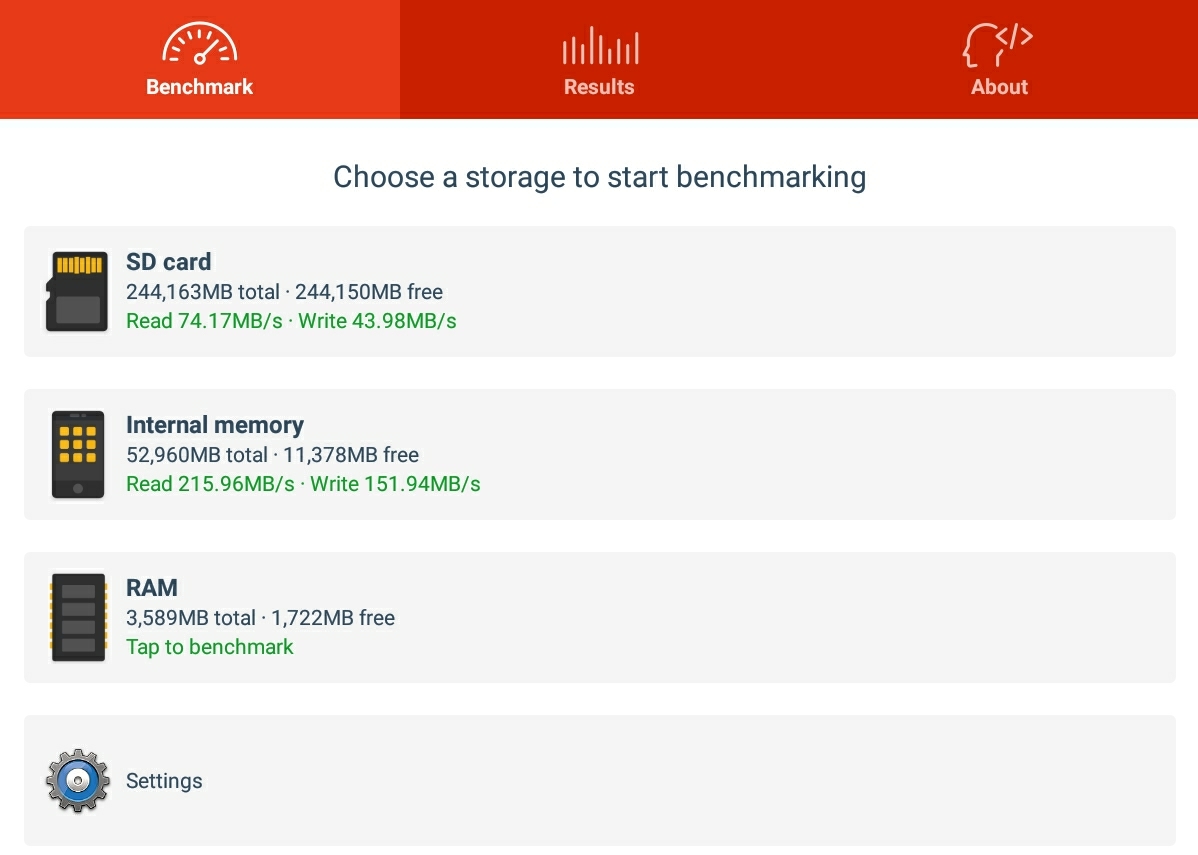The height and width of the screenshot is (855, 1198).
Task: Click the Settings gear icon
Action: 77,780
